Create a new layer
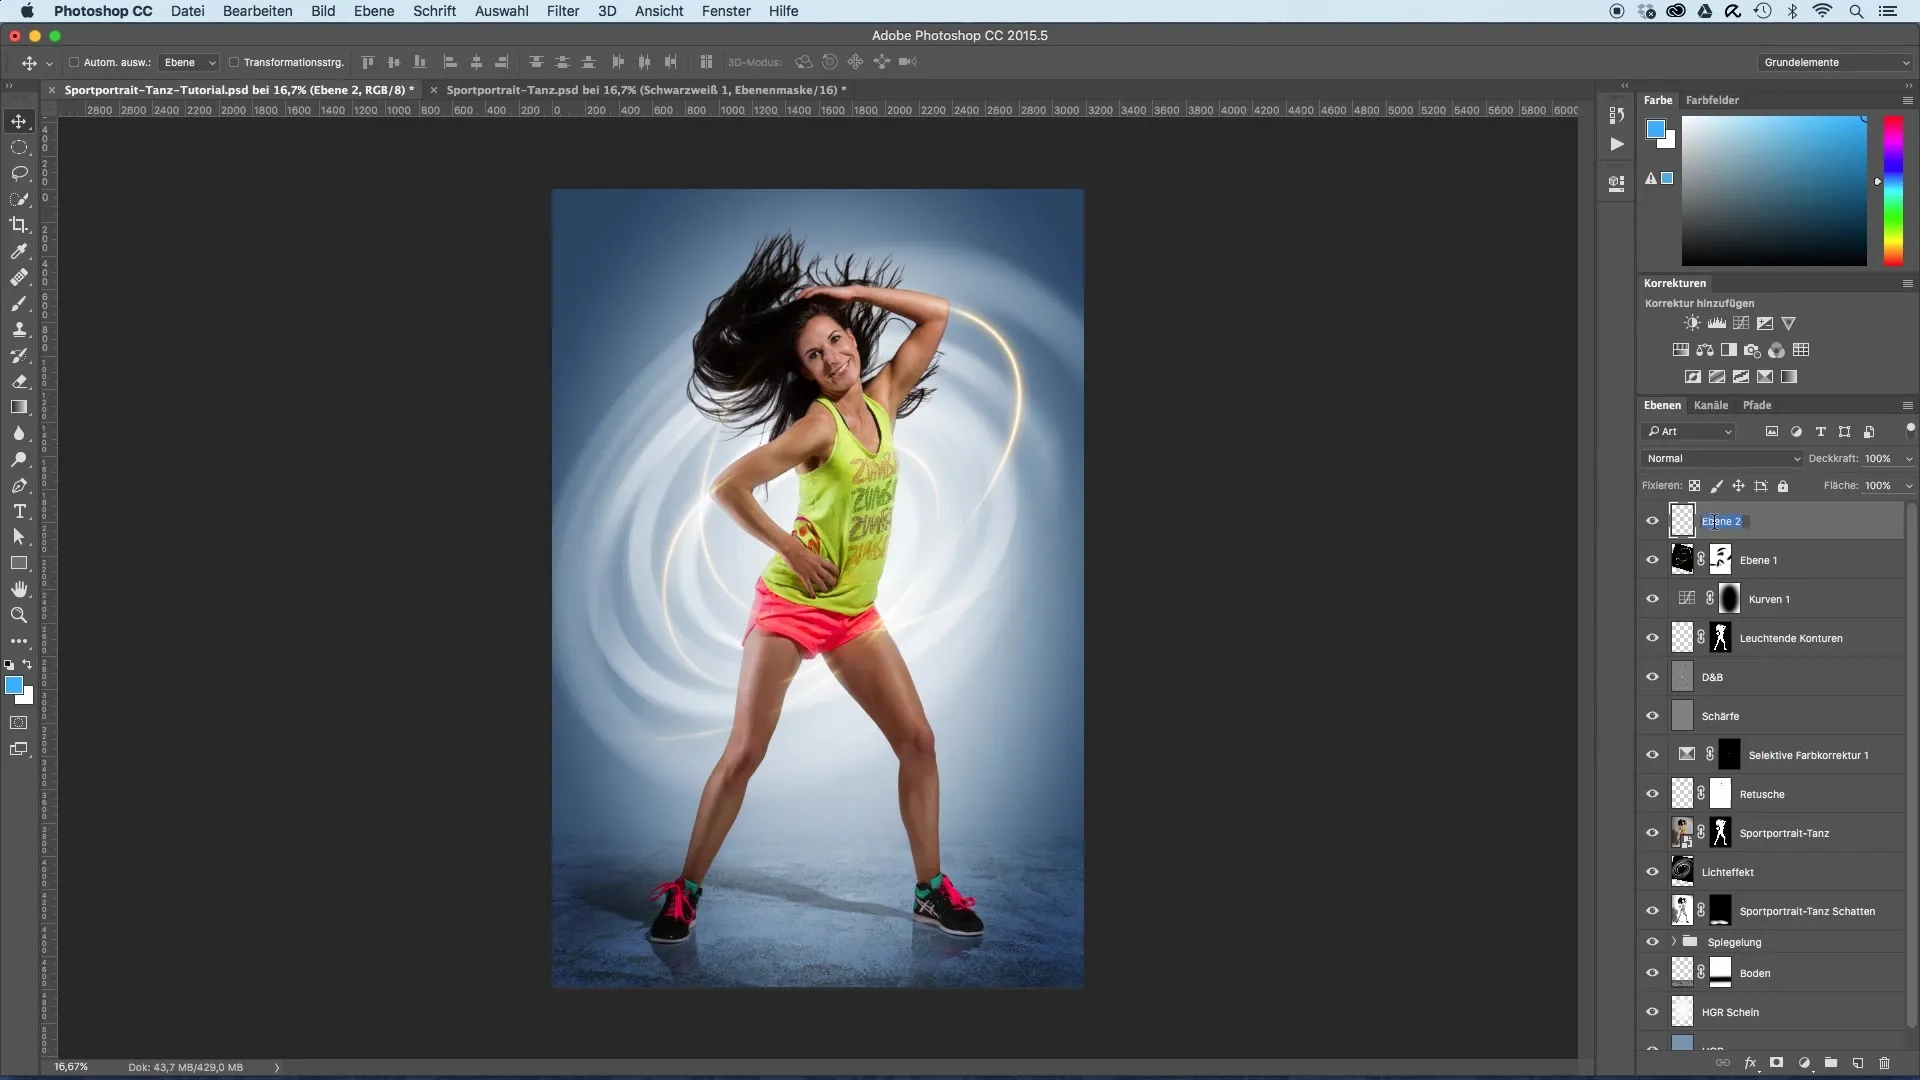1920x1080 pixels. 1858,1063
